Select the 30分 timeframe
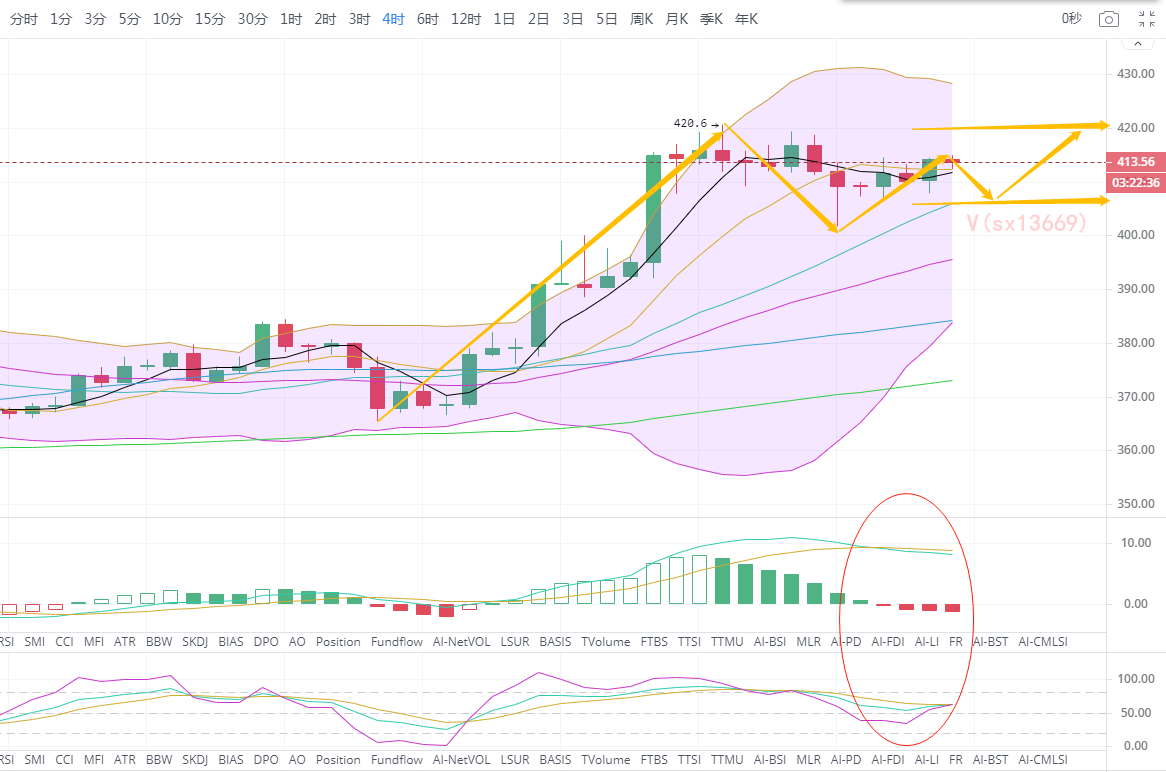The image size is (1166, 772). point(252,19)
